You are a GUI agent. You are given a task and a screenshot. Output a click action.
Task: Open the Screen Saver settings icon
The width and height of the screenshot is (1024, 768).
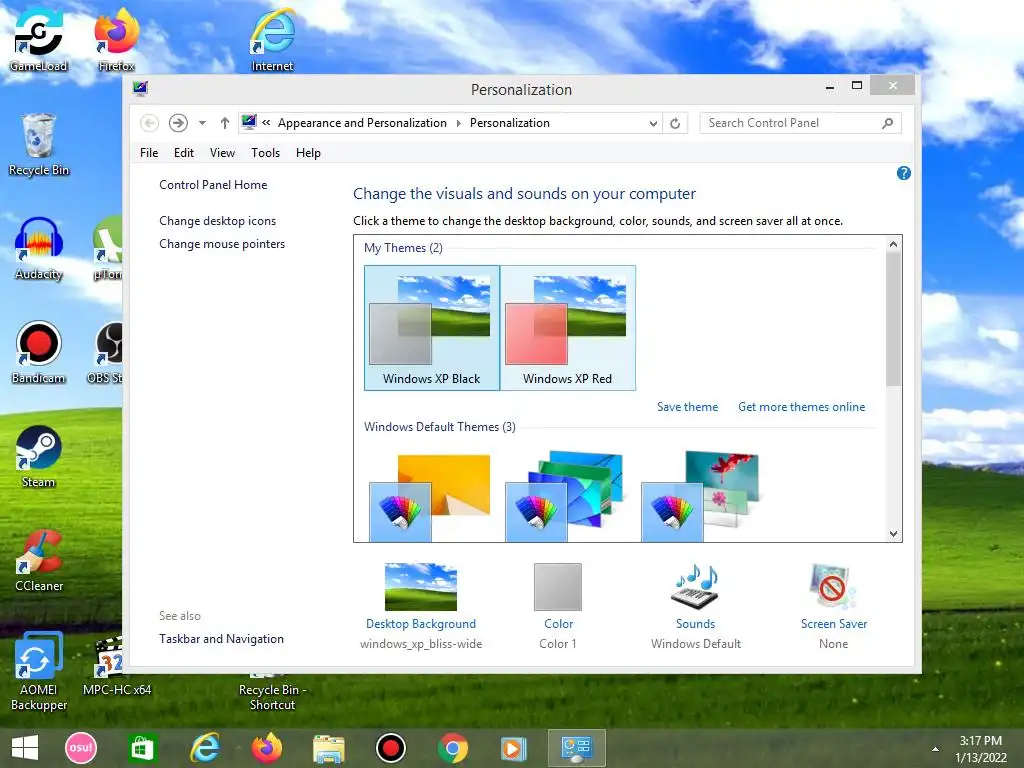[x=833, y=586]
